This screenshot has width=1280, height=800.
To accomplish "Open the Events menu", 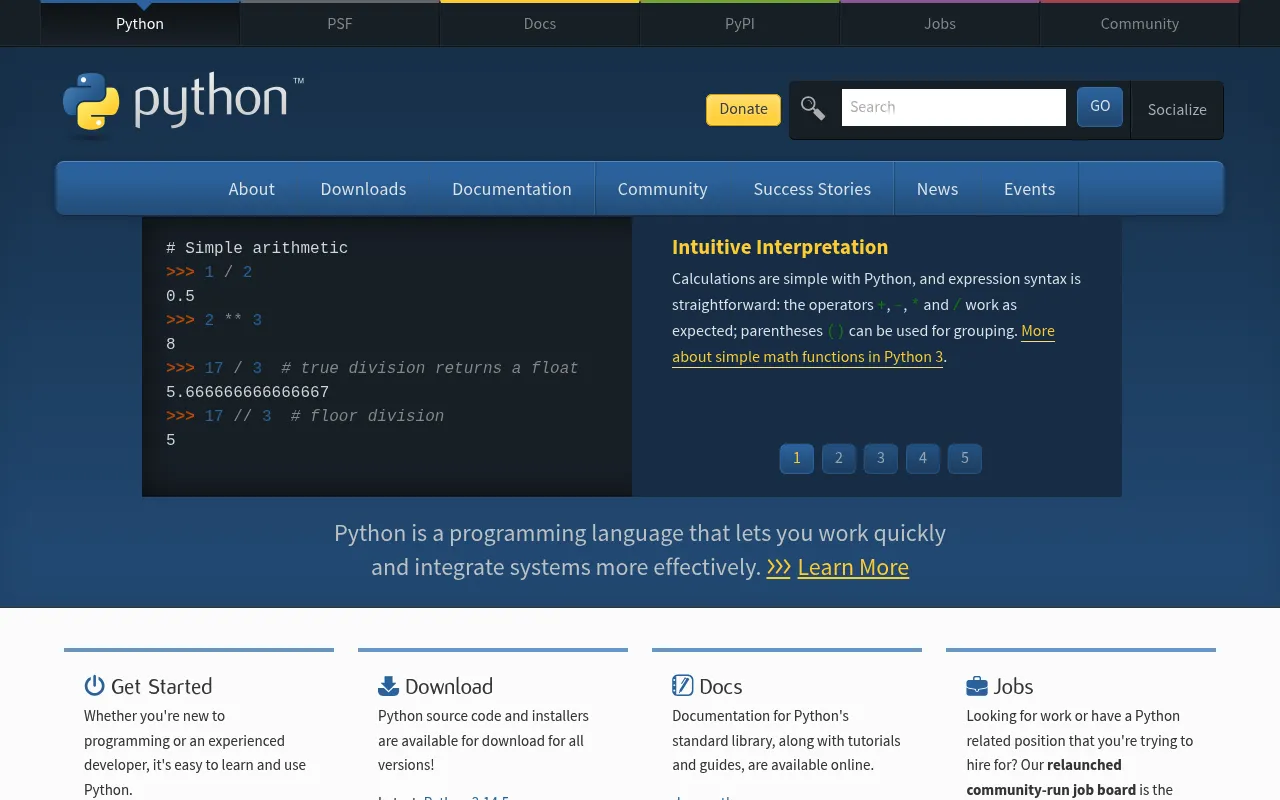I will tap(1029, 189).
